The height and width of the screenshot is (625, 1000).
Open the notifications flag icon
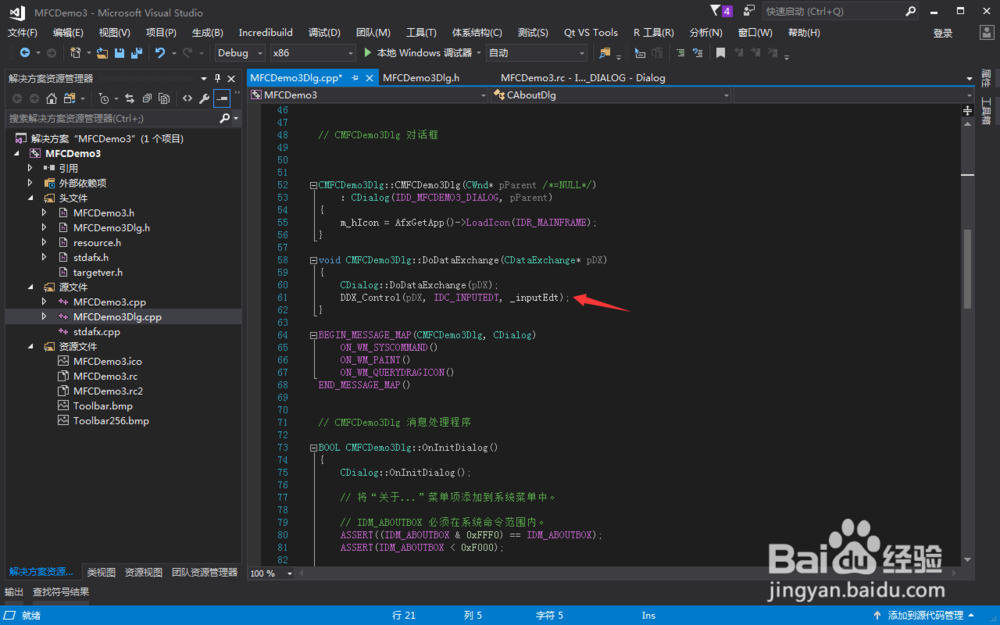pyautogui.click(x=721, y=11)
